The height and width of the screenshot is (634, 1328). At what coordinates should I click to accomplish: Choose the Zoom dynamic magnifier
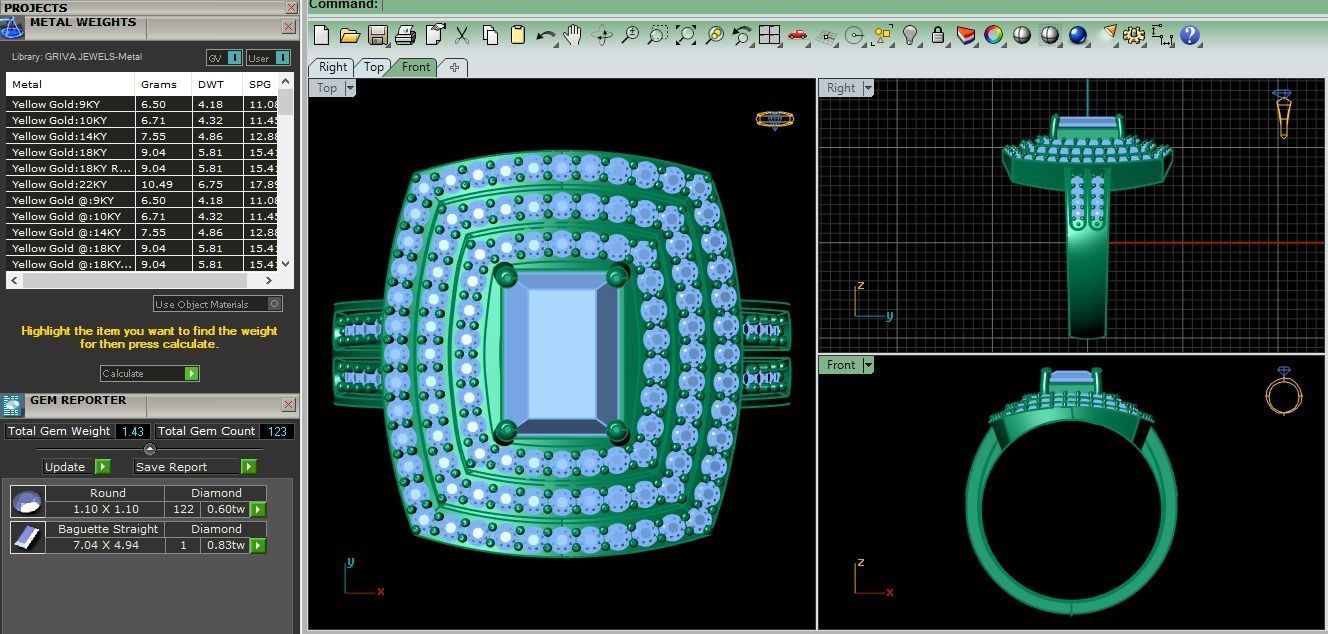630,36
